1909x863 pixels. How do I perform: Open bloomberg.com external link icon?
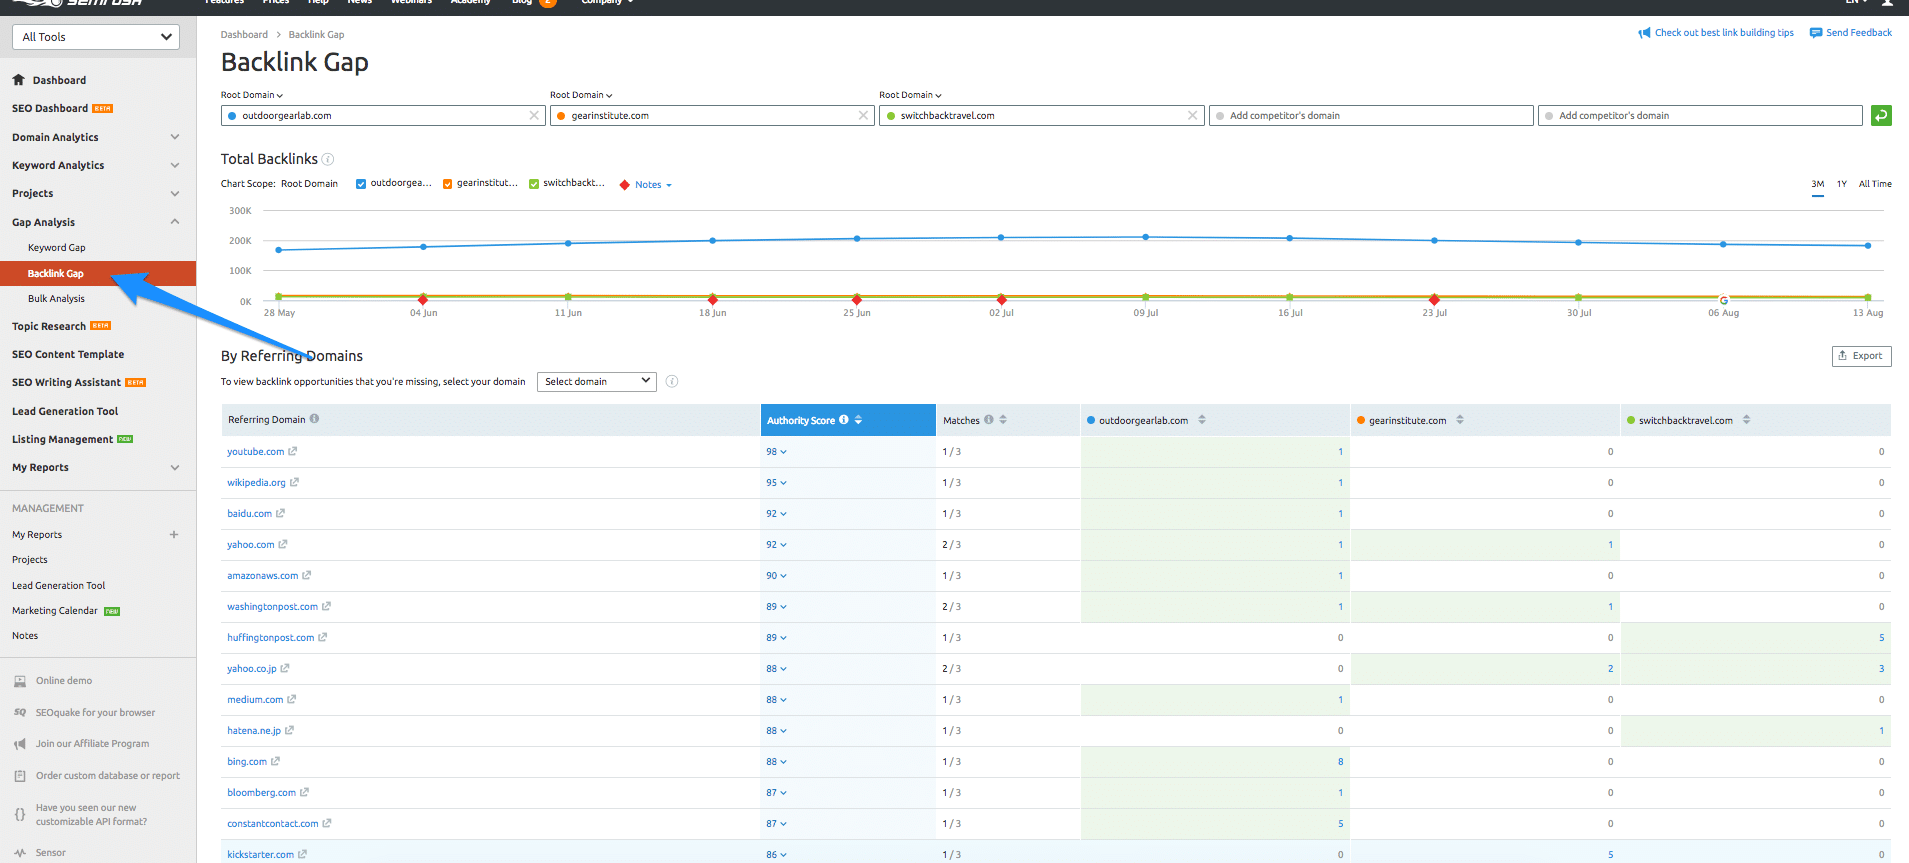(x=304, y=792)
